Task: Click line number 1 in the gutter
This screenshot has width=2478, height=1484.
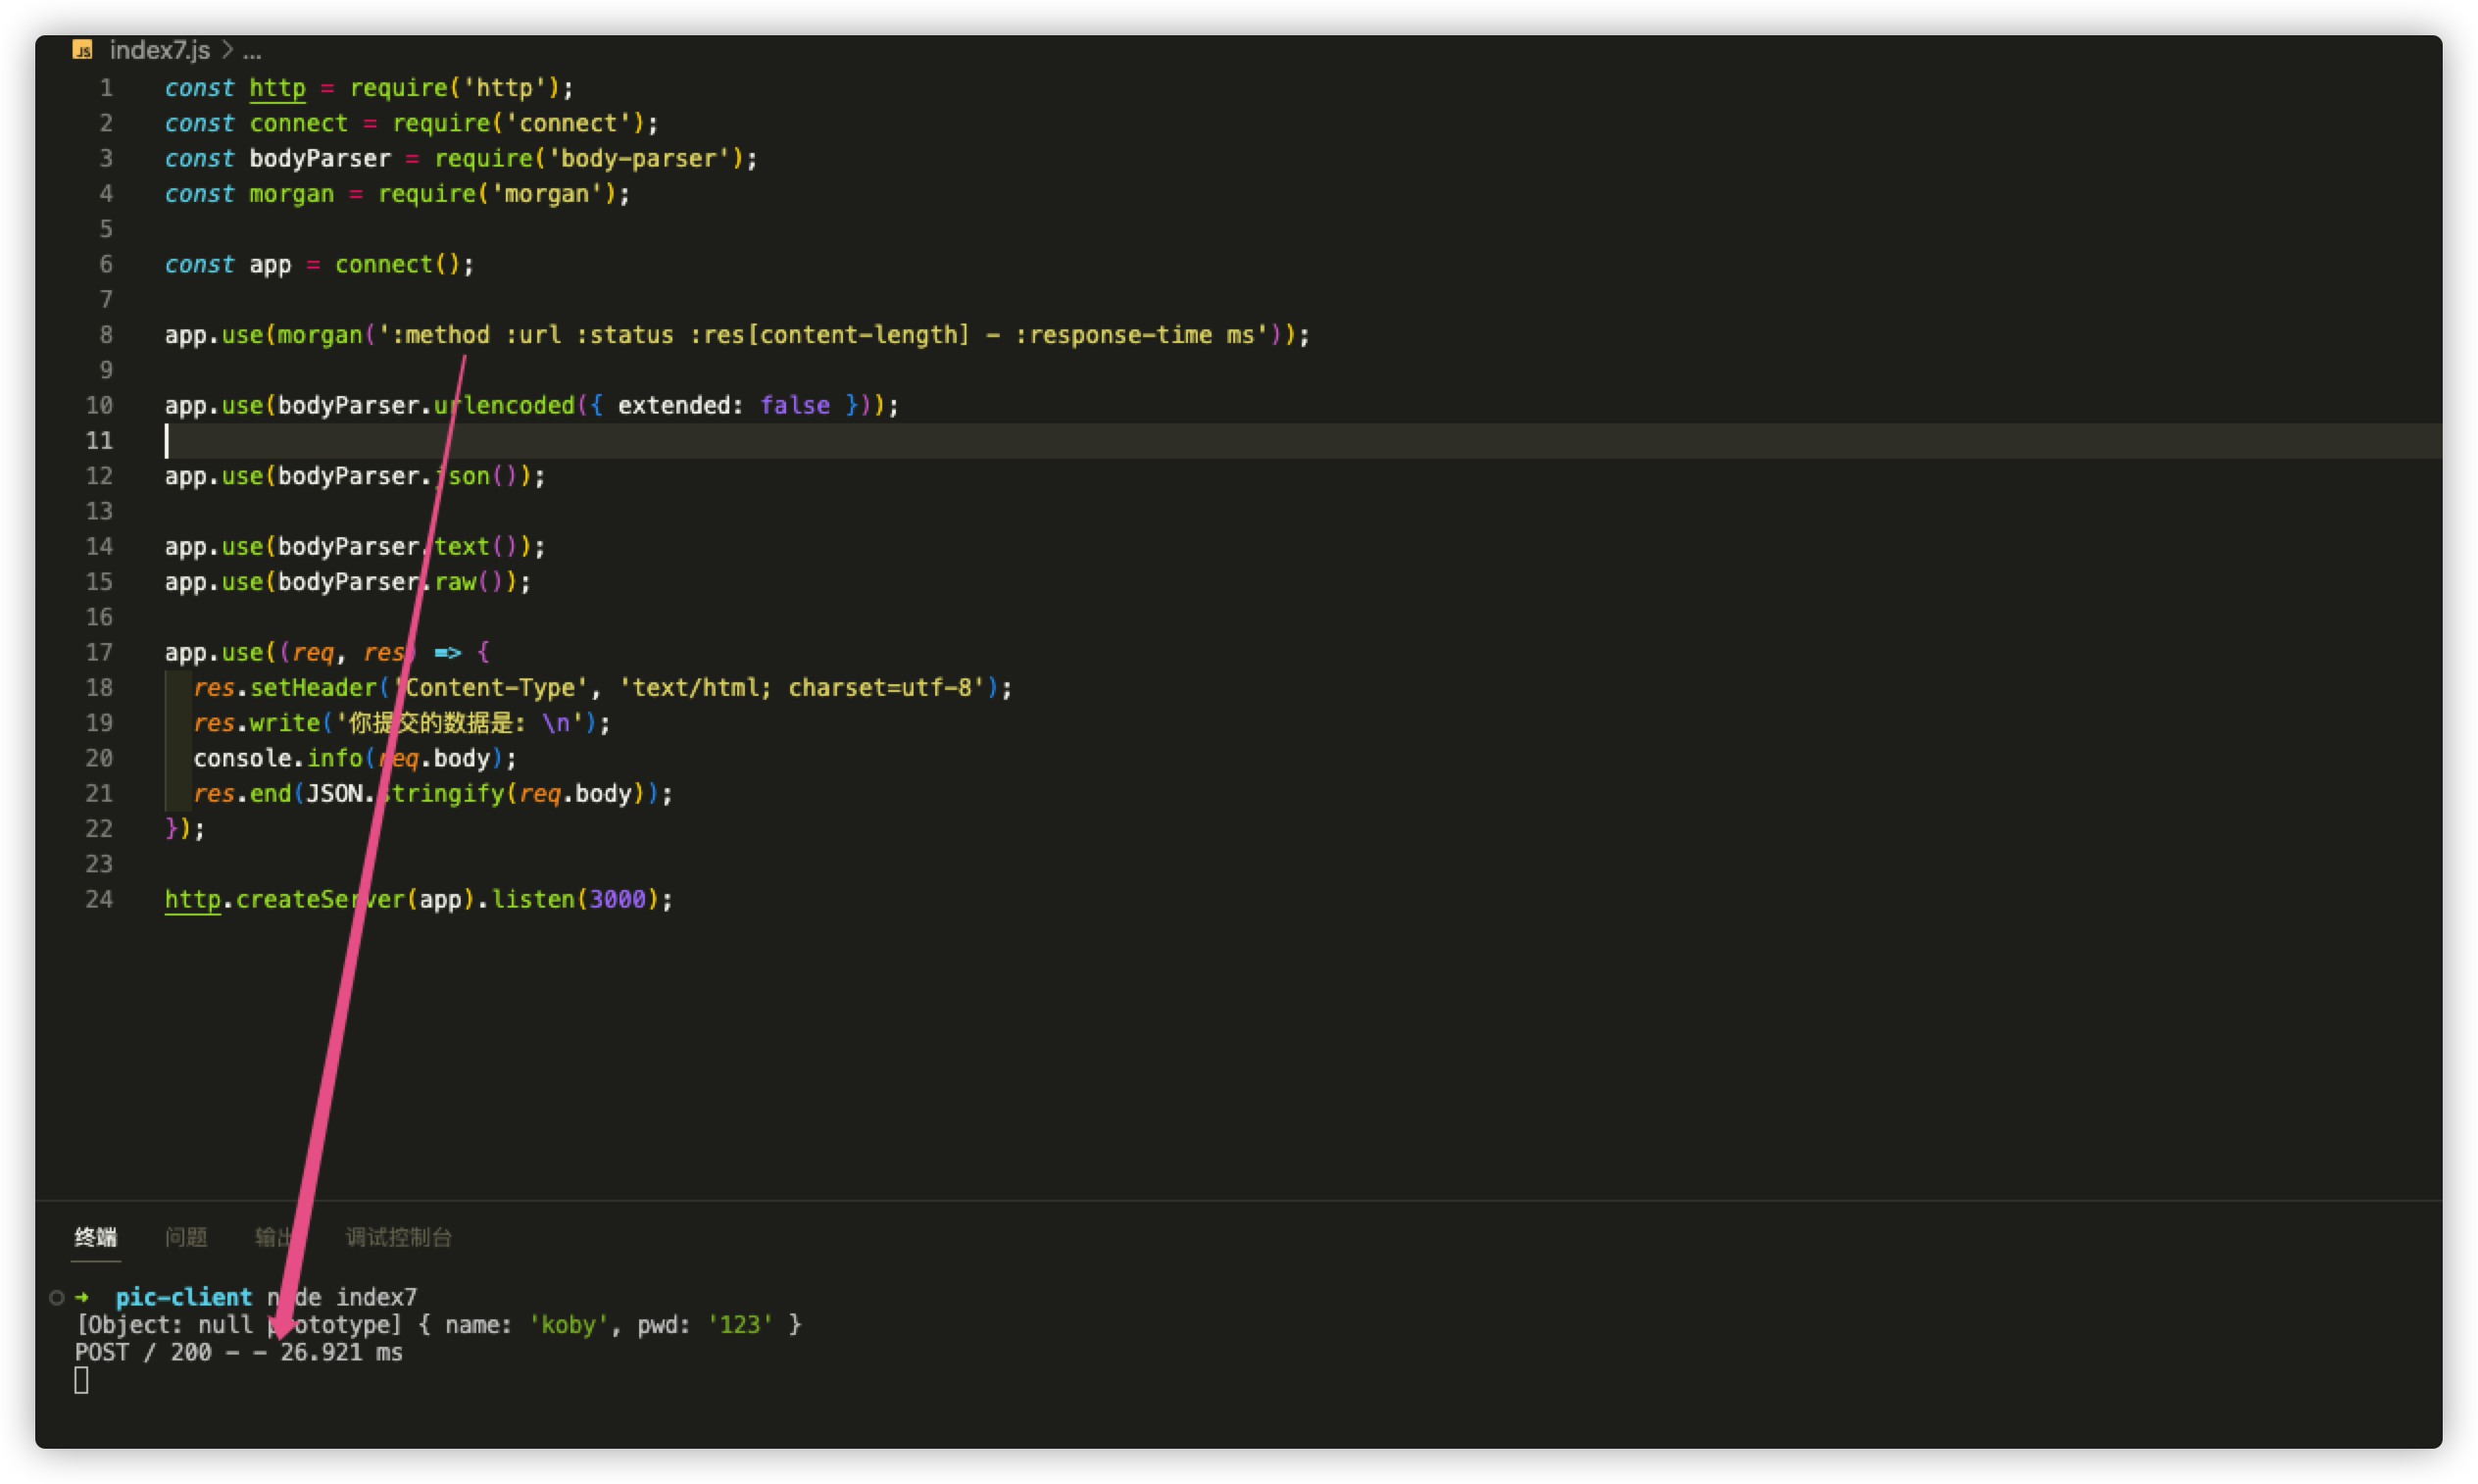Action: click(x=106, y=88)
